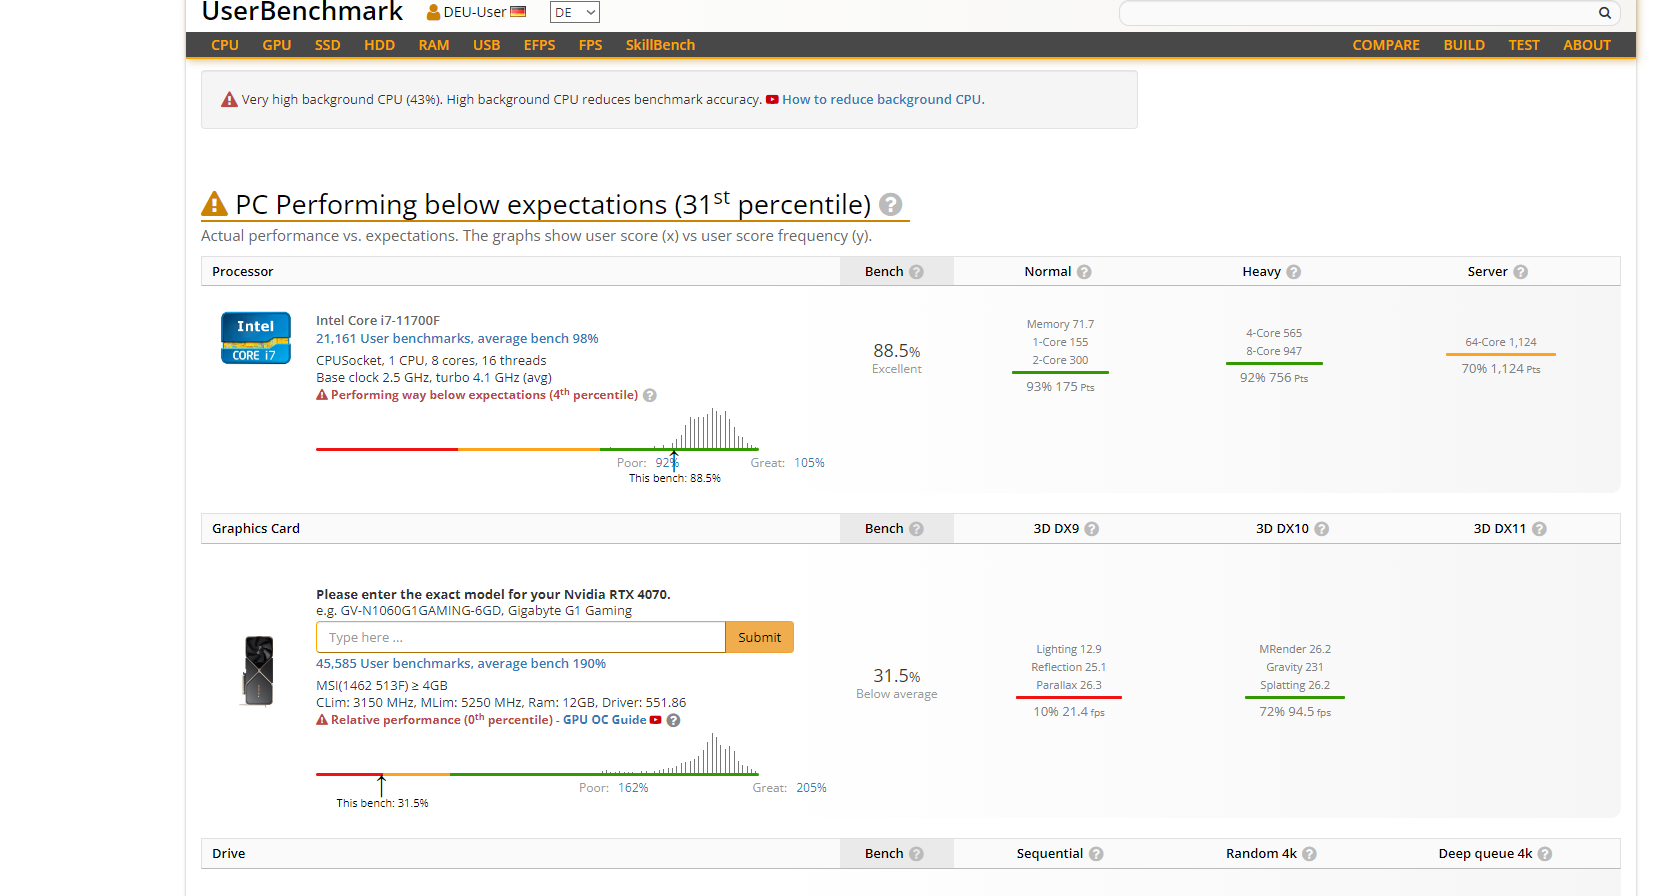Open the USB menu item
Screen dimensions: 1677x896
tap(487, 45)
